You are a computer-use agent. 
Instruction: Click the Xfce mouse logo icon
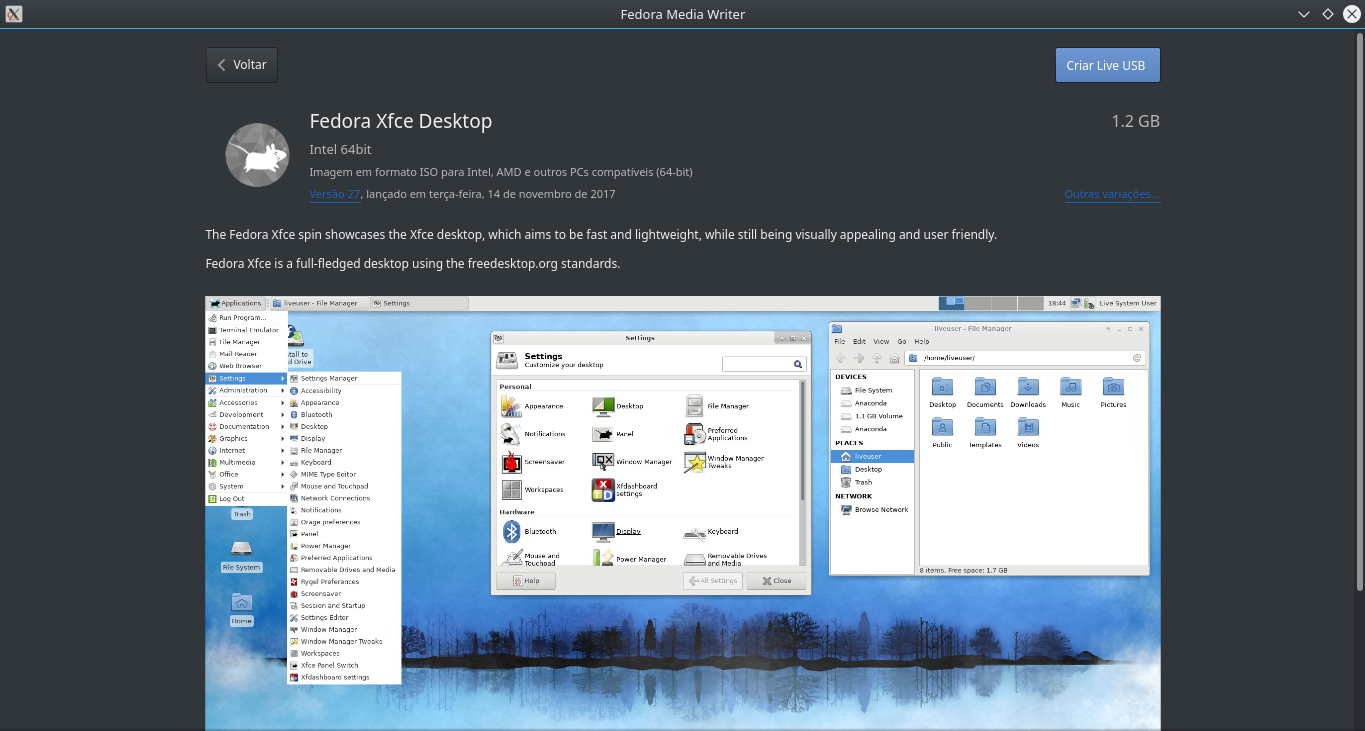click(x=257, y=155)
